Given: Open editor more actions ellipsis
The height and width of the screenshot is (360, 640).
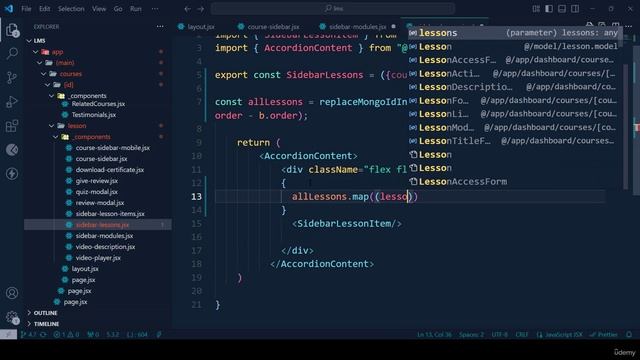Looking at the screenshot, I should point(628,27).
